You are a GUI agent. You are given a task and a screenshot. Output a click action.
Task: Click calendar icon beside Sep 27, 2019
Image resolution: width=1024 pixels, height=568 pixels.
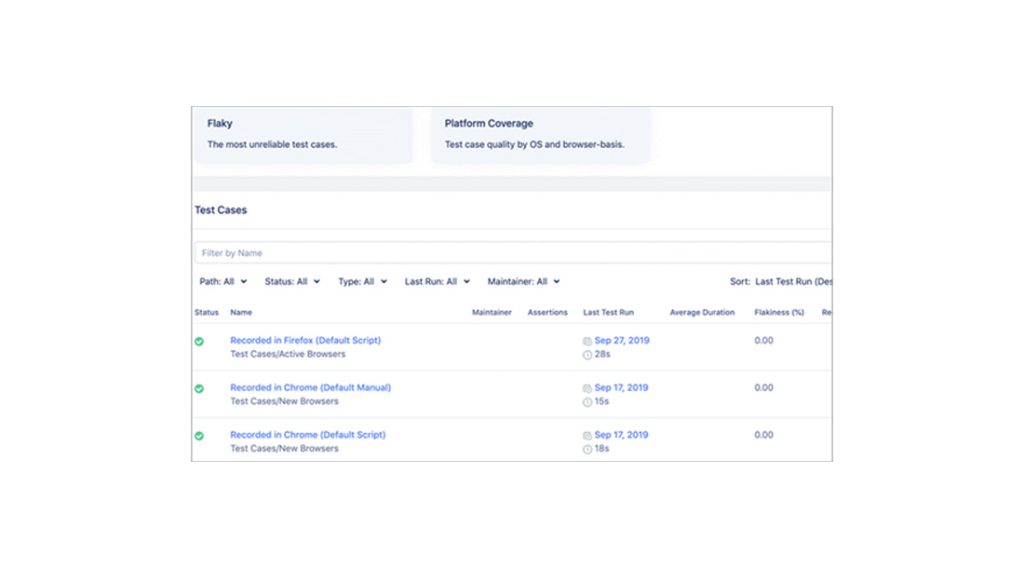tap(587, 341)
